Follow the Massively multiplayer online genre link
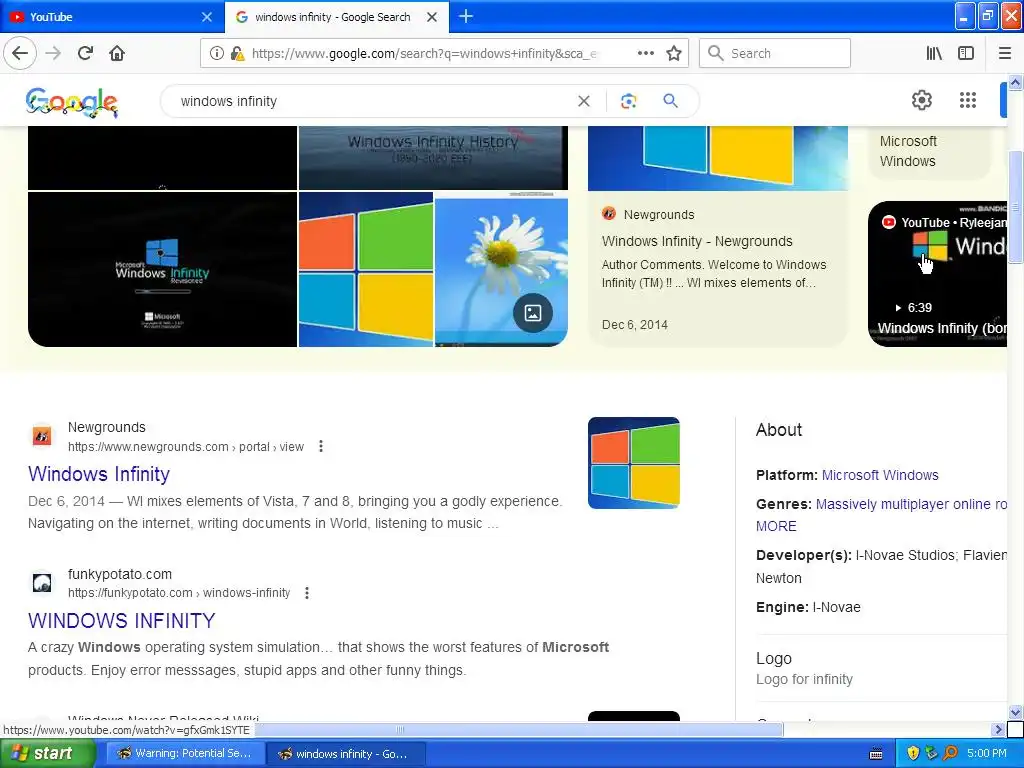1024x768 pixels. (911, 504)
